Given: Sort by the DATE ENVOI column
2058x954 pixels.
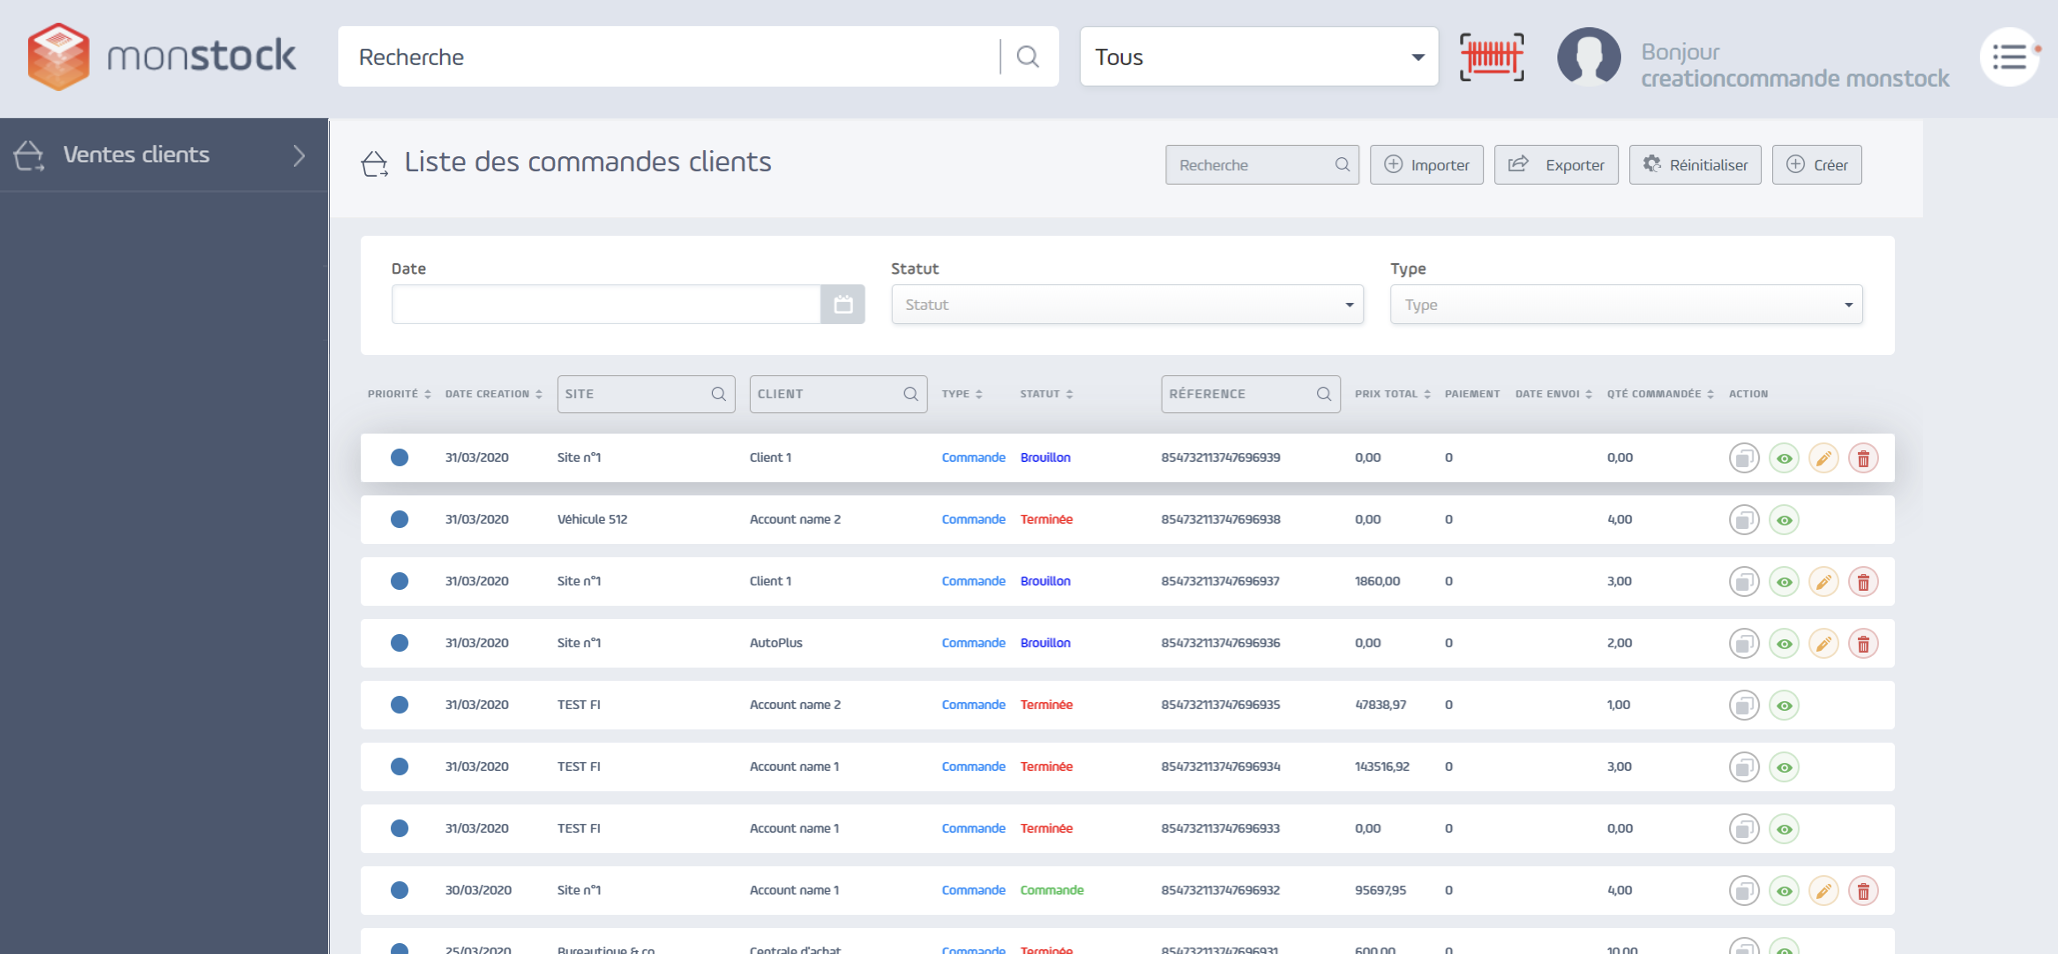Looking at the screenshot, I should [1553, 394].
